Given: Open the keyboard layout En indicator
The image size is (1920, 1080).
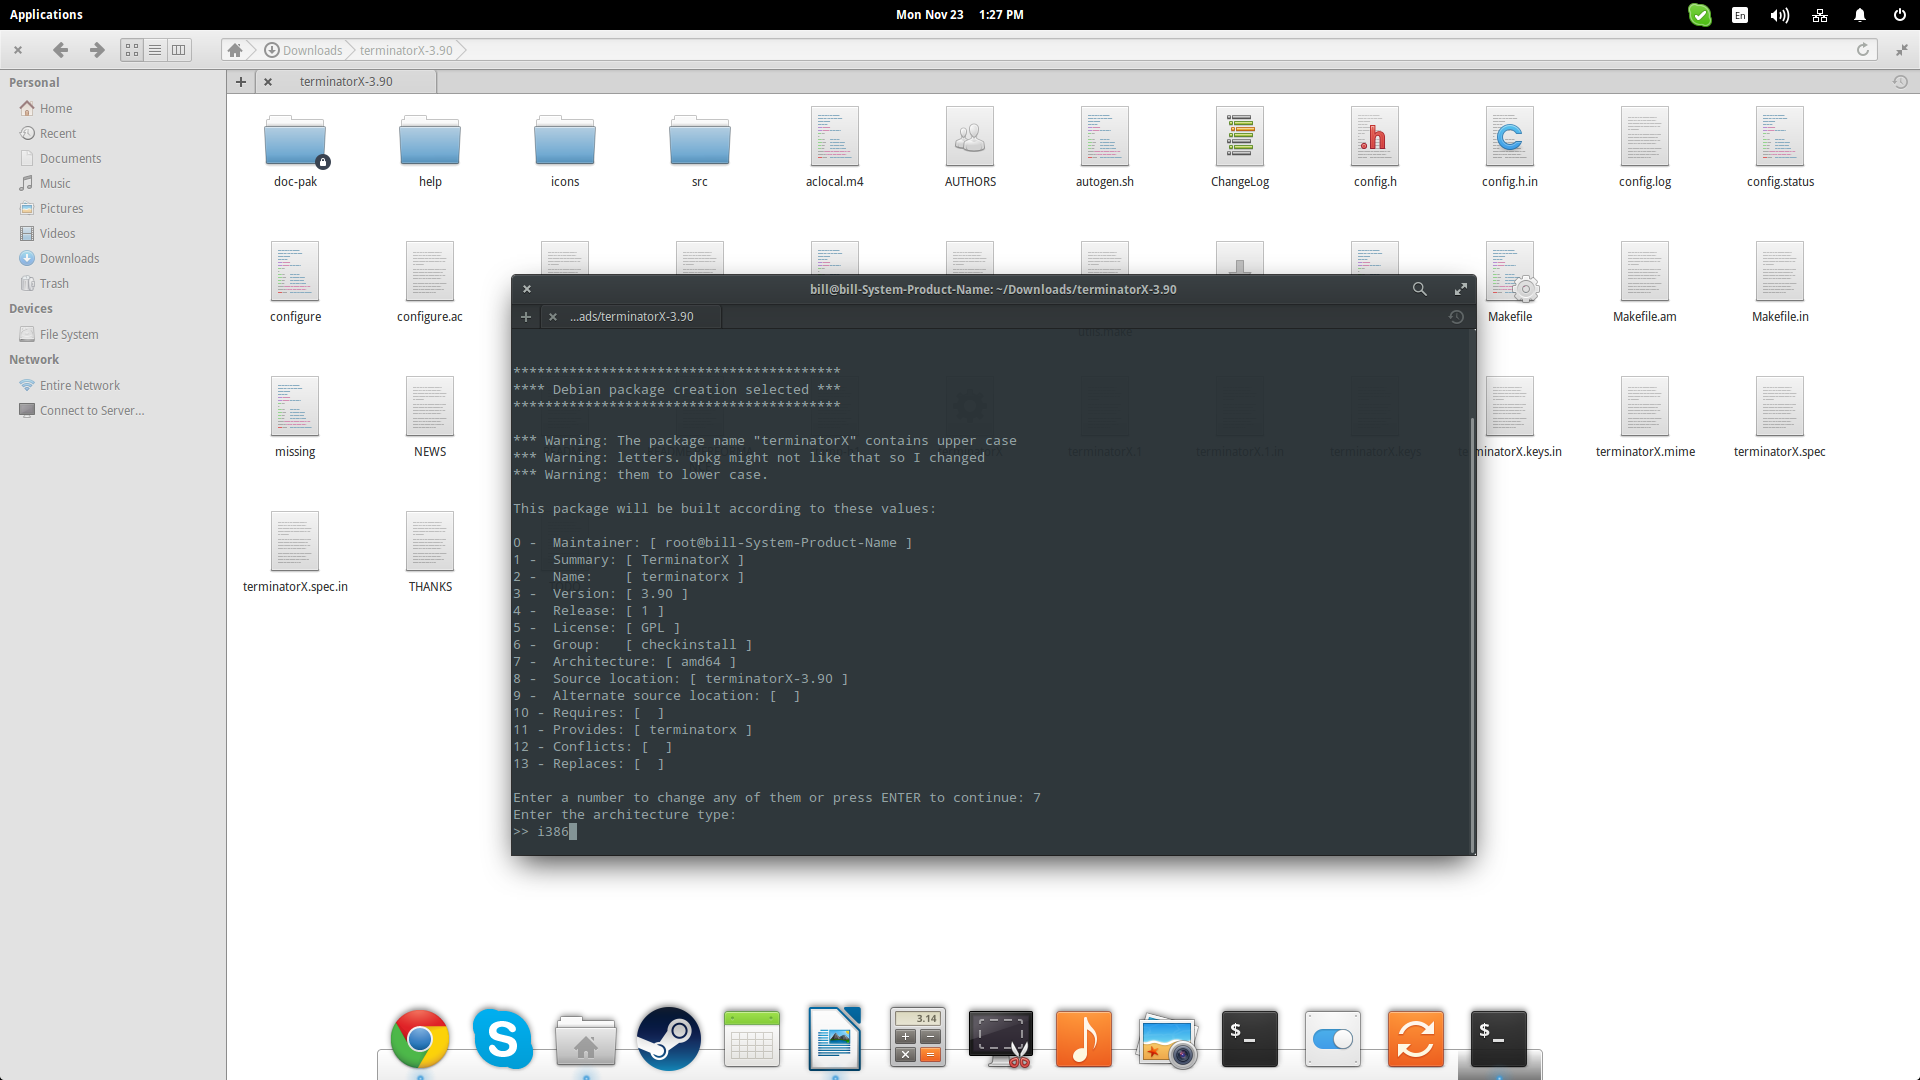Looking at the screenshot, I should (x=1740, y=15).
